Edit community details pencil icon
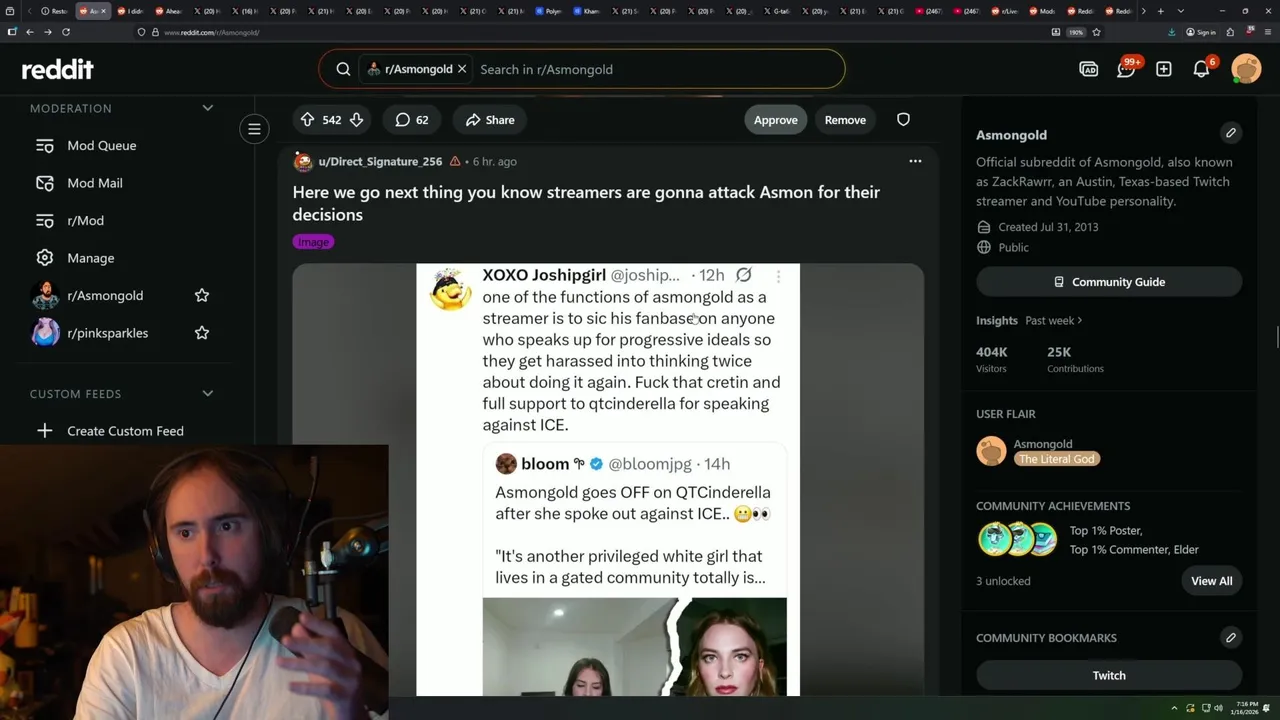Image resolution: width=1280 pixels, height=720 pixels. (1231, 133)
